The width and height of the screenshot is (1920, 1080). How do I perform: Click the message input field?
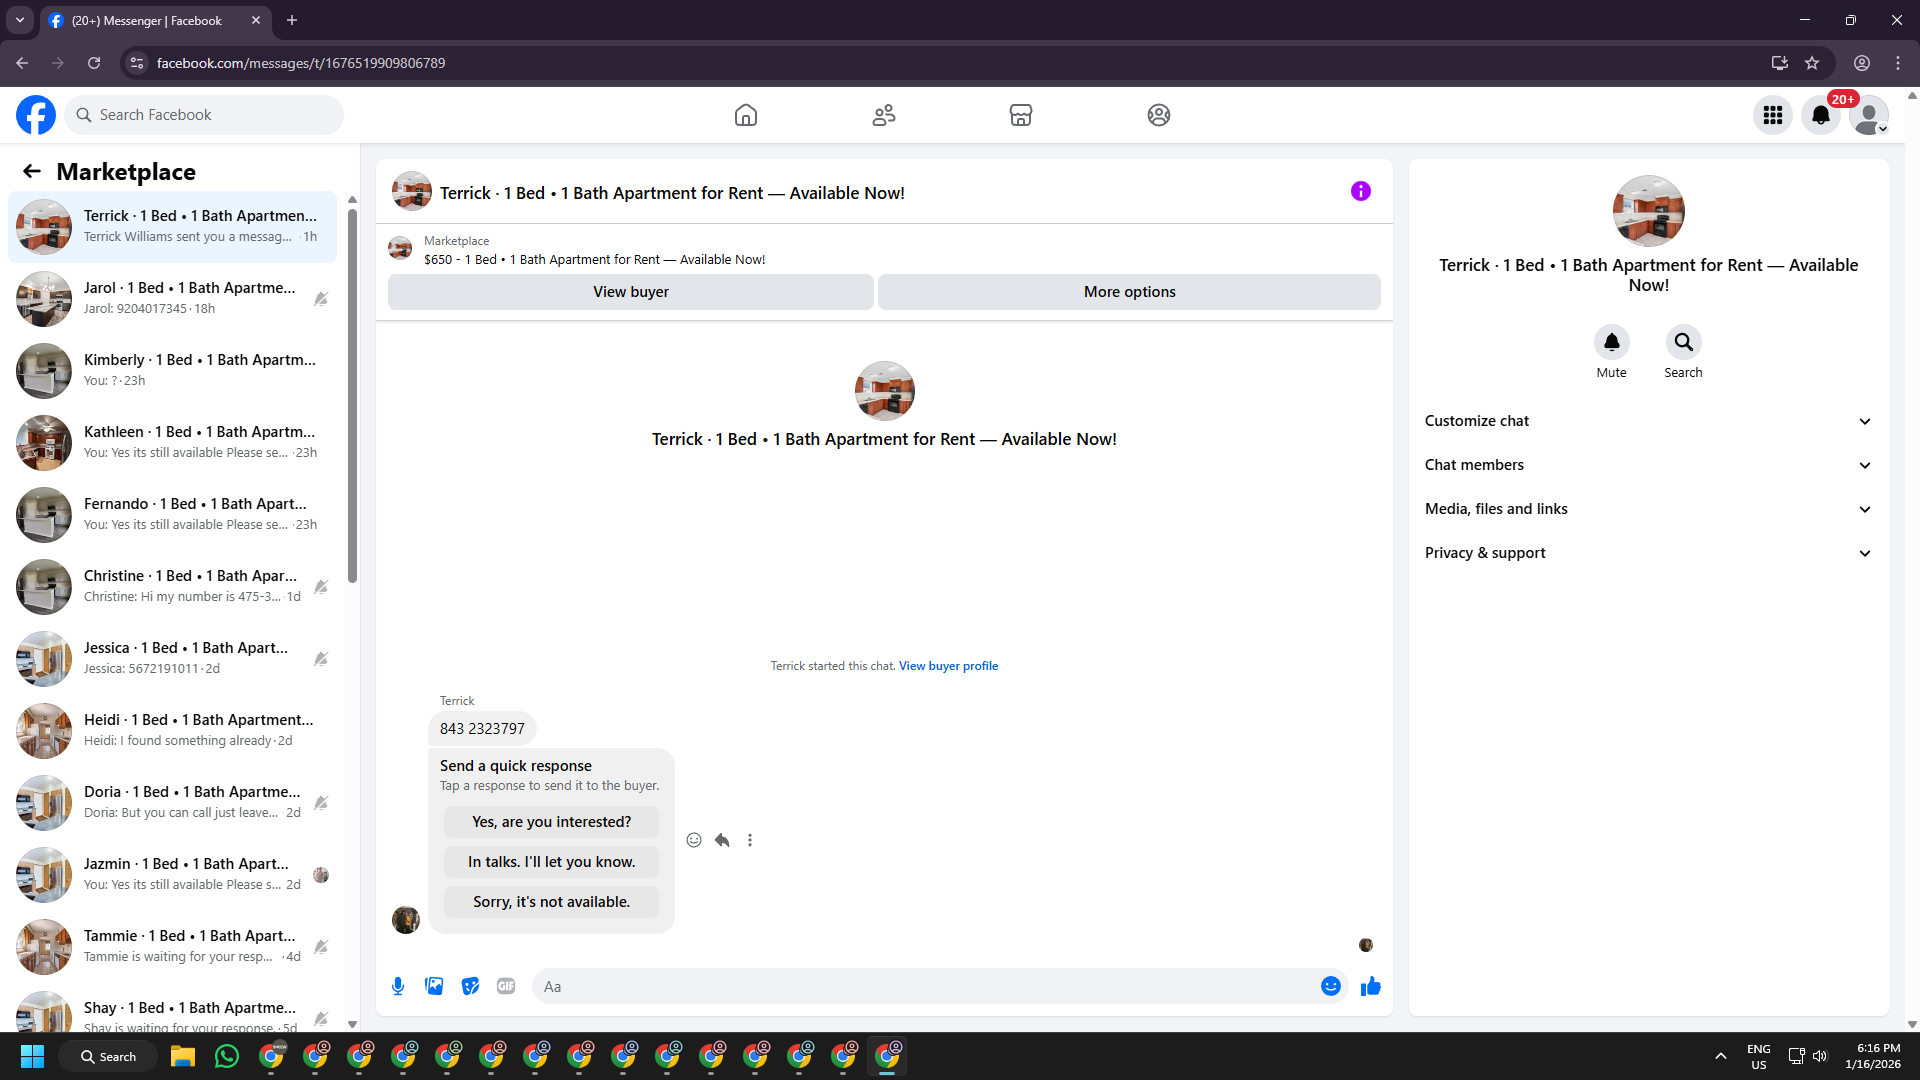925,986
